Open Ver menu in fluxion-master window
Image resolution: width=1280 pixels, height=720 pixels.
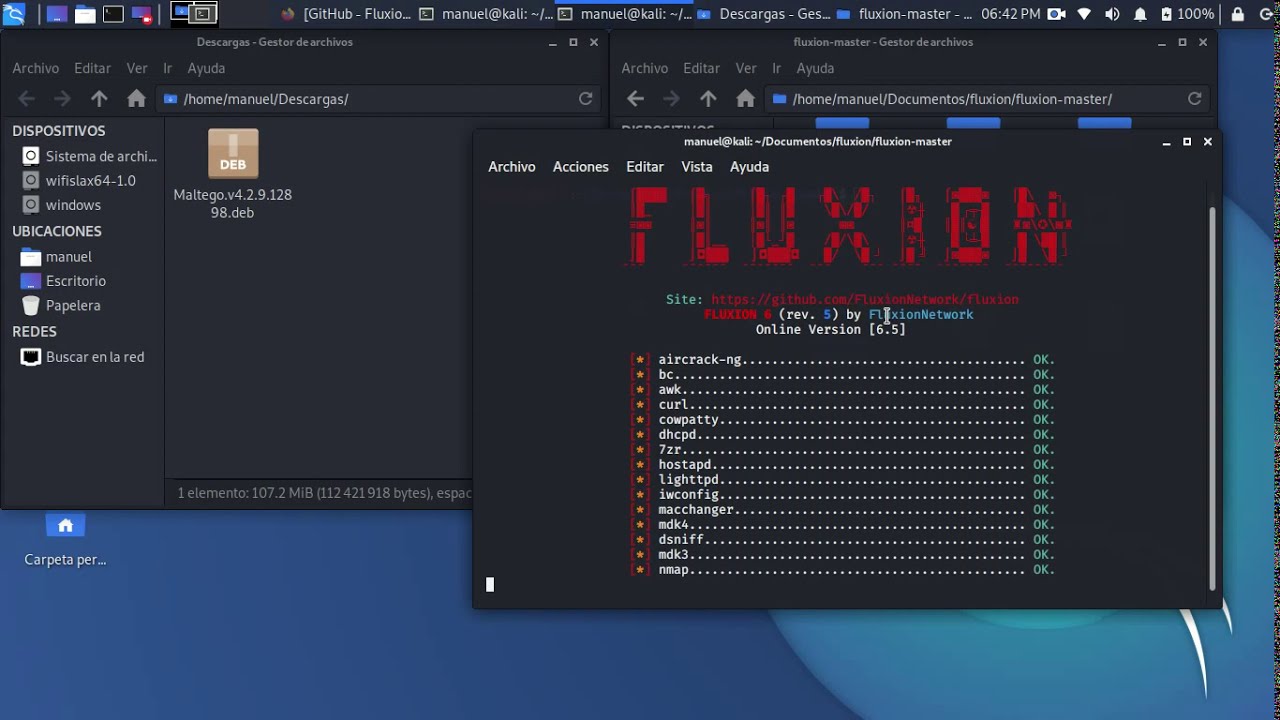point(746,68)
